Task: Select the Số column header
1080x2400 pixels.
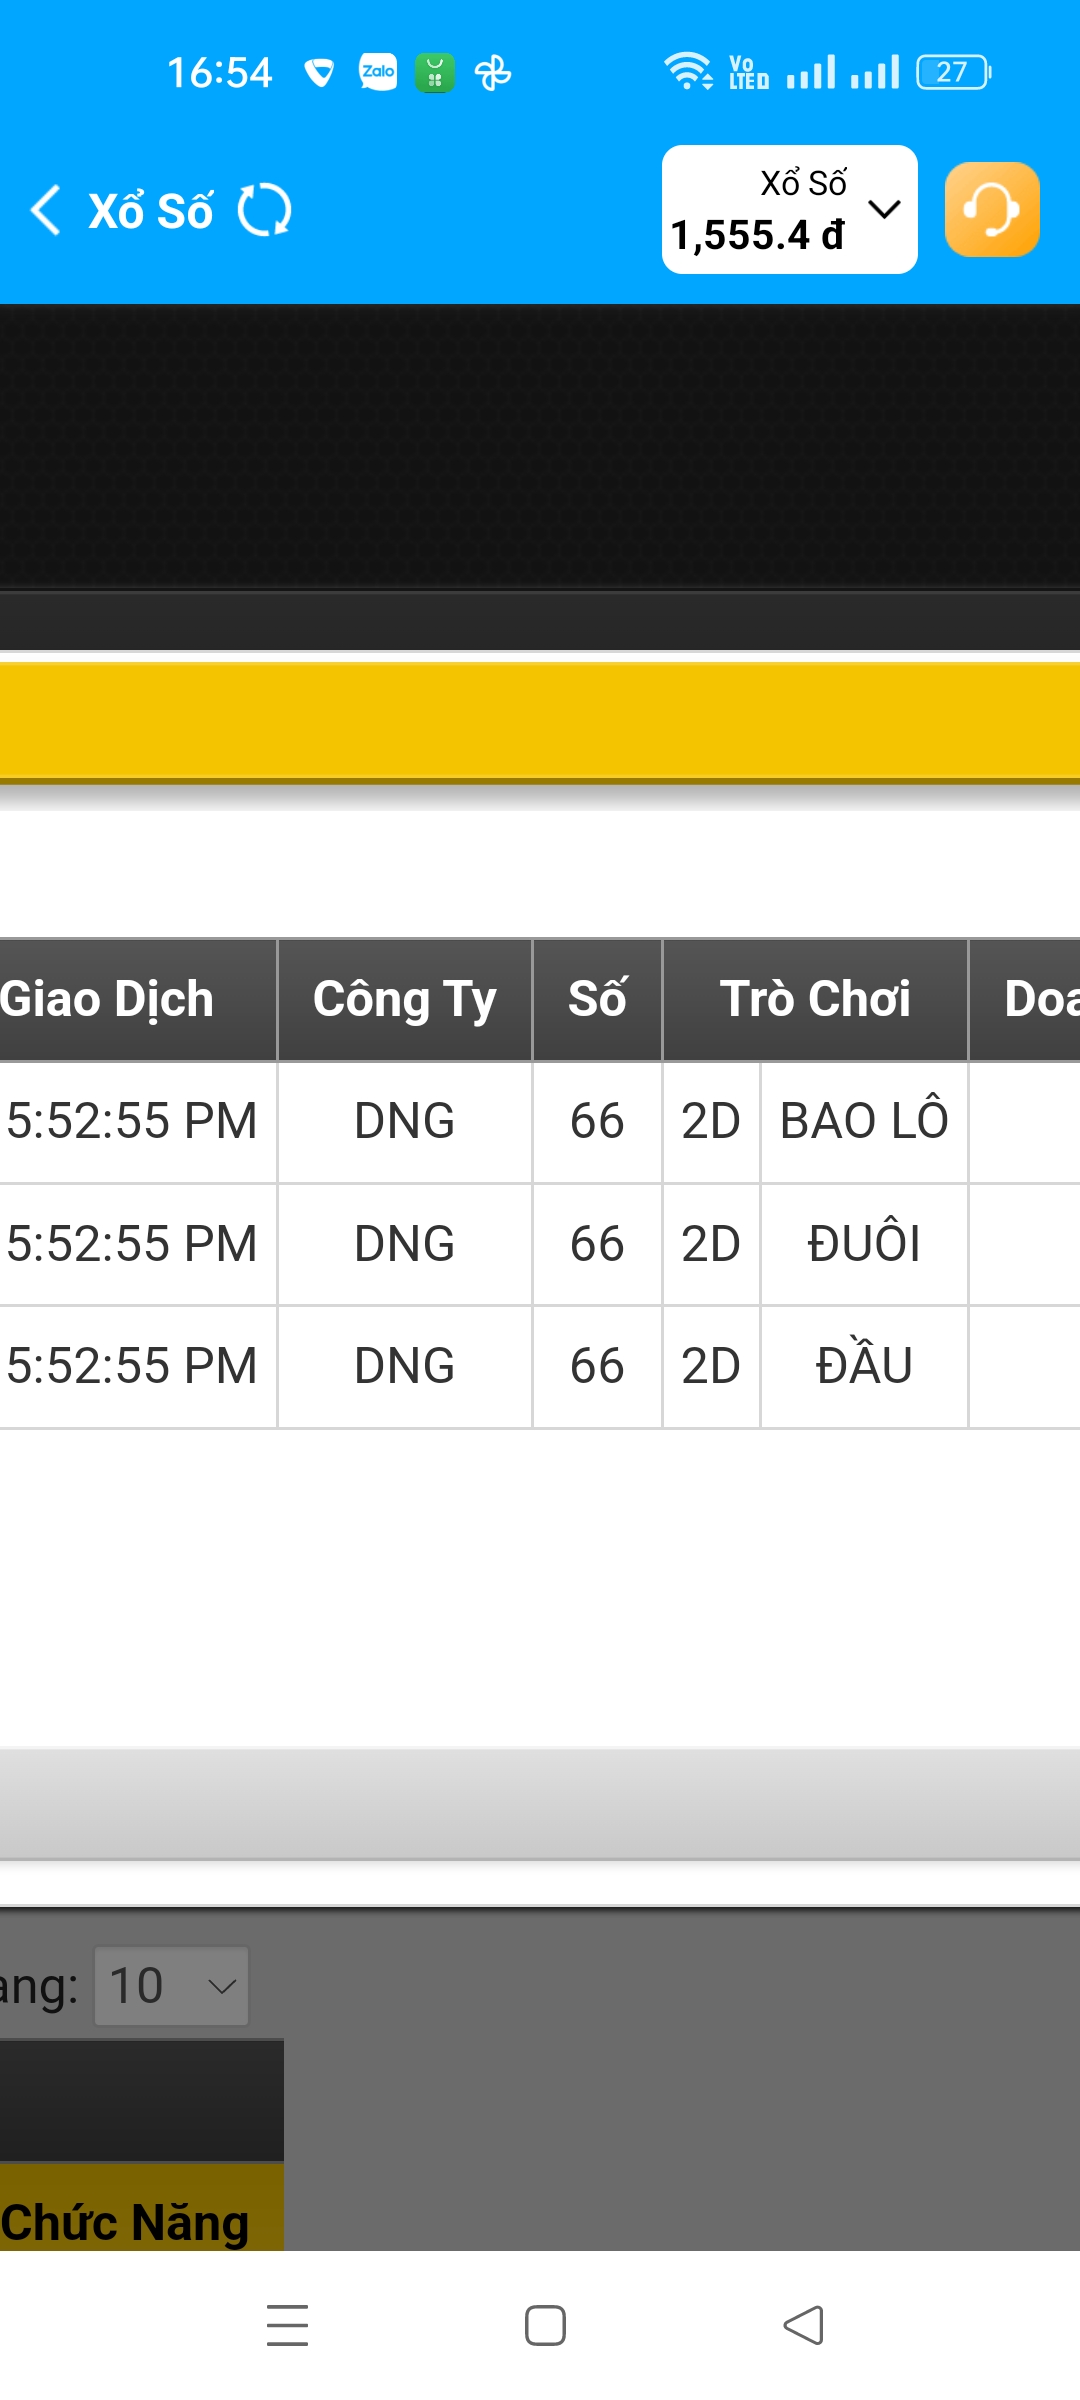Action: pos(597,999)
